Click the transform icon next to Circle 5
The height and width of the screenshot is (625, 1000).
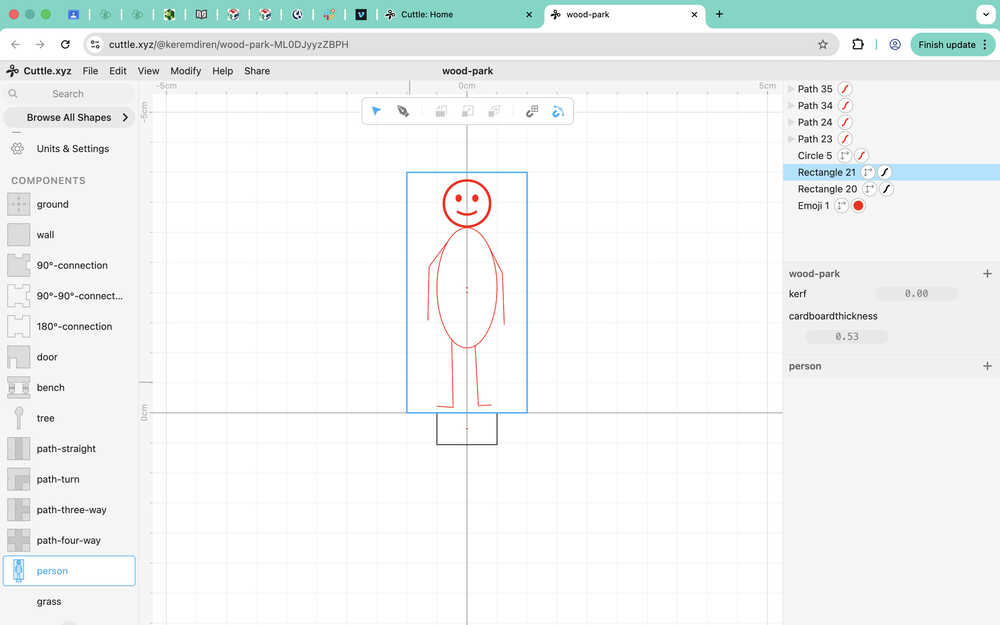pos(845,156)
